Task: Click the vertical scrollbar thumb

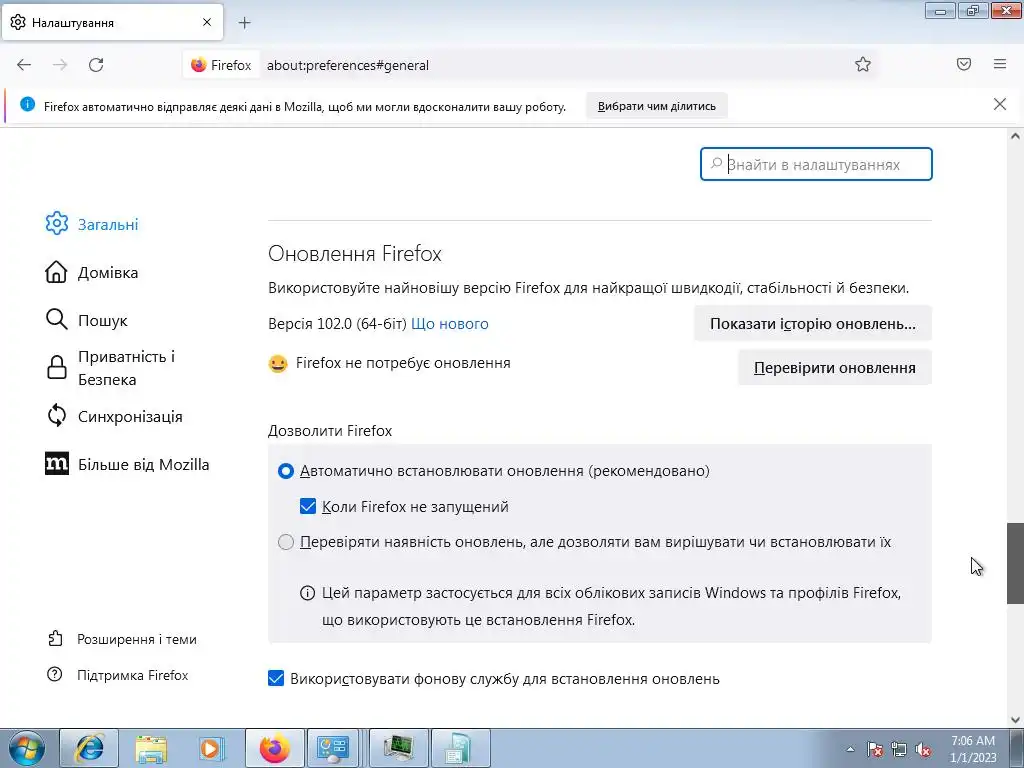Action: coord(1015,563)
